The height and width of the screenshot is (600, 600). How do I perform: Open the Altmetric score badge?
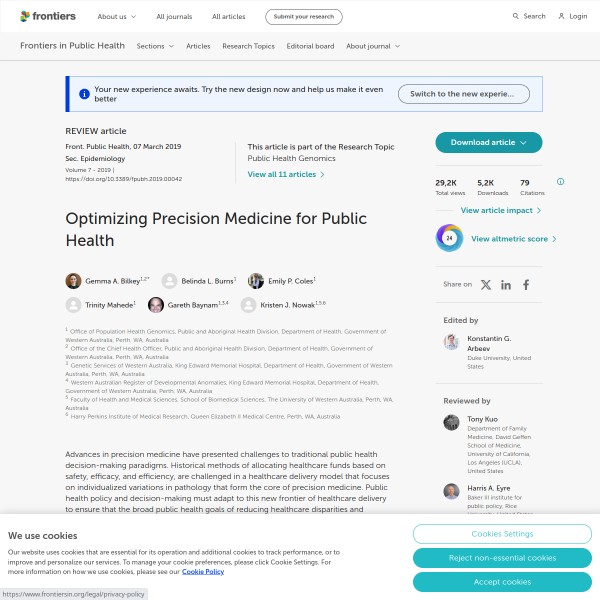pyautogui.click(x=449, y=238)
